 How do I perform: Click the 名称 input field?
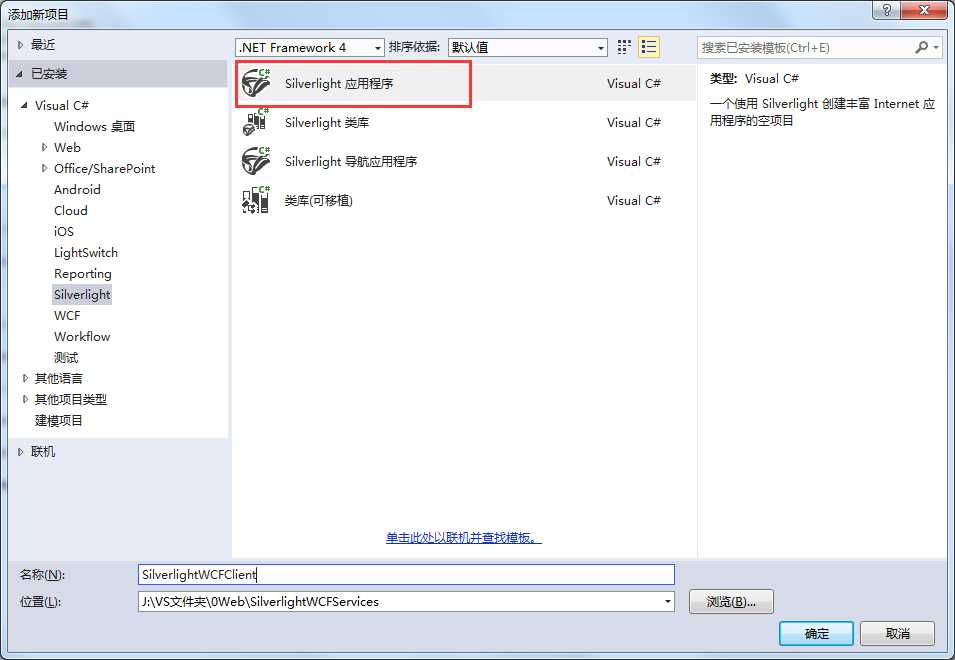click(406, 574)
